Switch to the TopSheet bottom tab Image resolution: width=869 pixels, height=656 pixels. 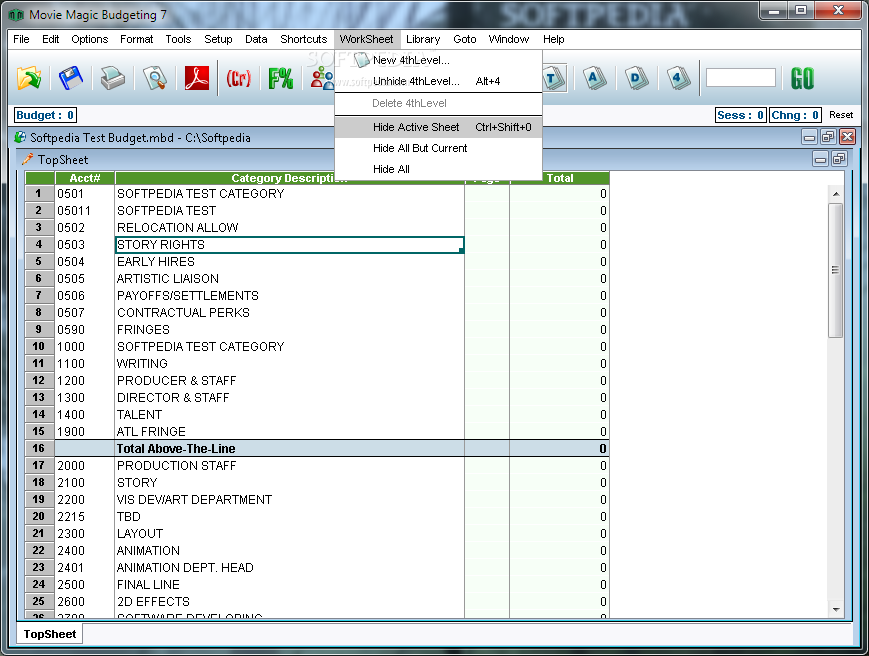coord(50,634)
